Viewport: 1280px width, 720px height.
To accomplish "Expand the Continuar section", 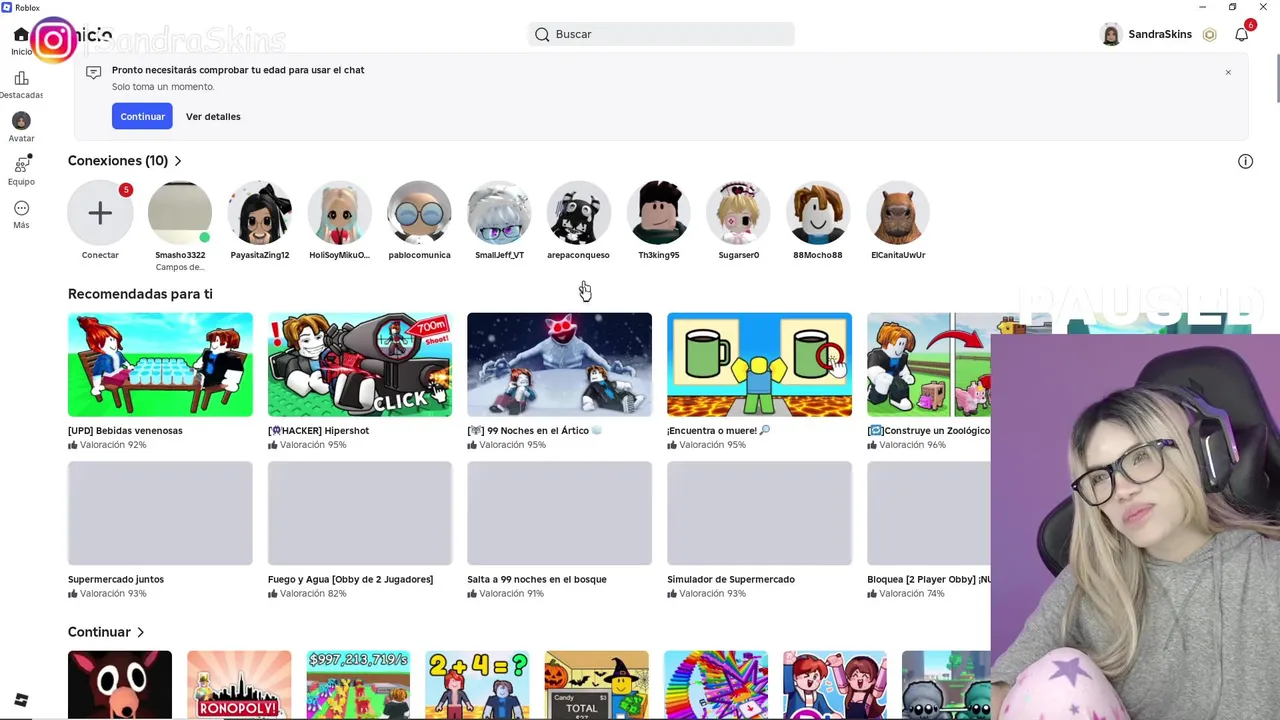I will pyautogui.click(x=106, y=632).
